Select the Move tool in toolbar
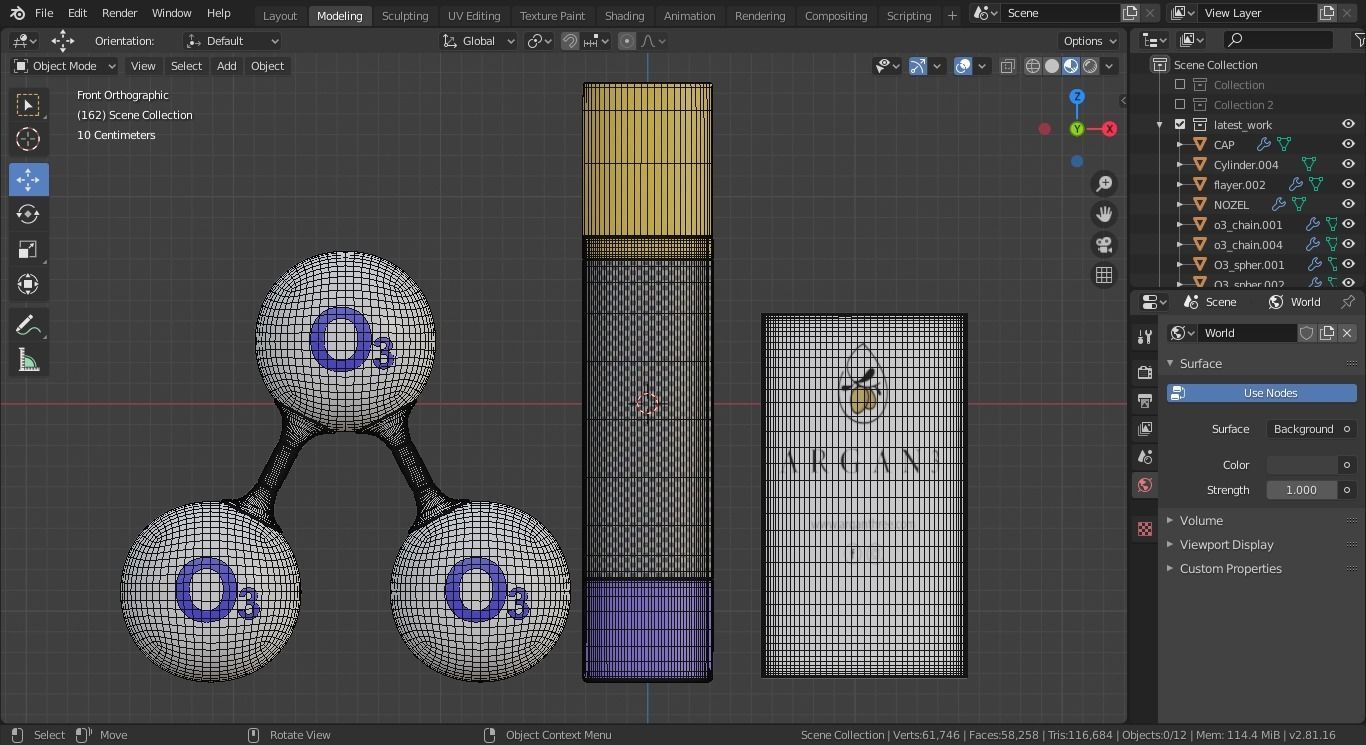Screen dimensions: 1366x745 28,180
